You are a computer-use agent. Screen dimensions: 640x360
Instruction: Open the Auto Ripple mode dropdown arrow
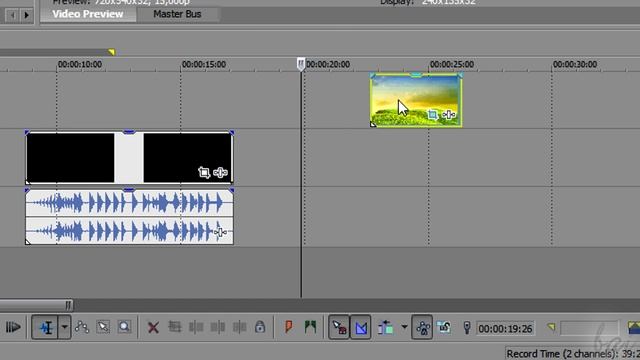point(404,327)
